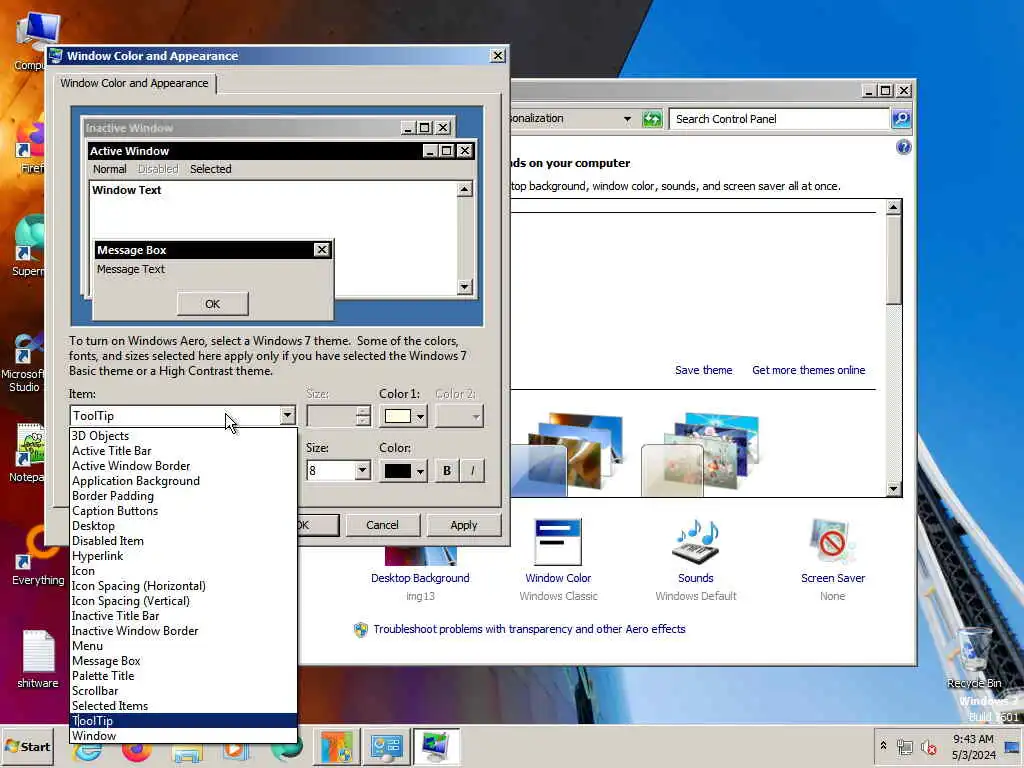Select the Everything desktop shortcut

(37, 555)
